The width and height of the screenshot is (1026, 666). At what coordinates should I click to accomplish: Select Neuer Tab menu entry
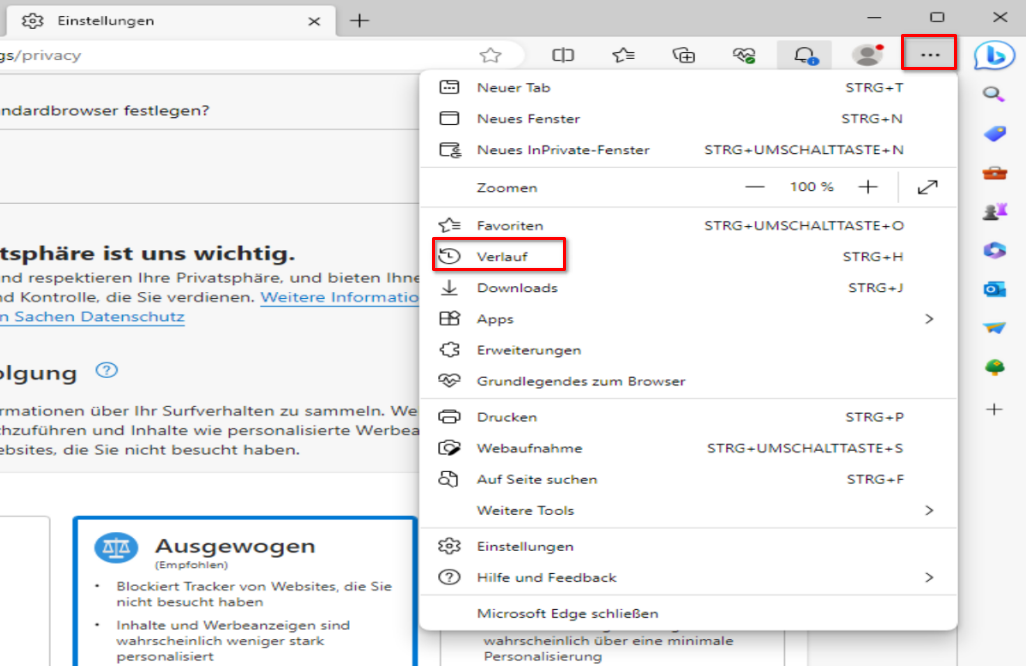pos(688,88)
